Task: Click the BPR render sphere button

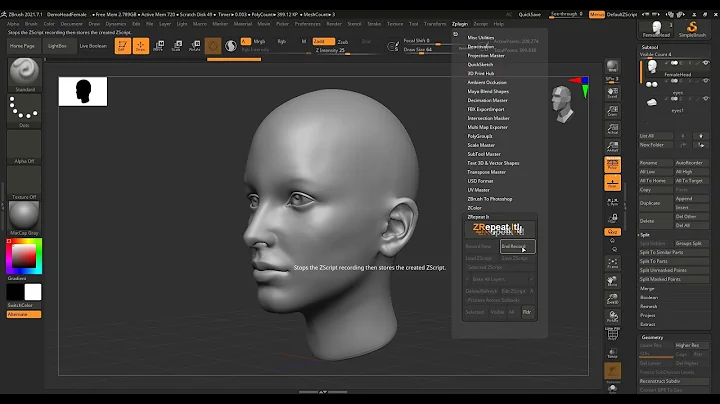Action: point(612,67)
